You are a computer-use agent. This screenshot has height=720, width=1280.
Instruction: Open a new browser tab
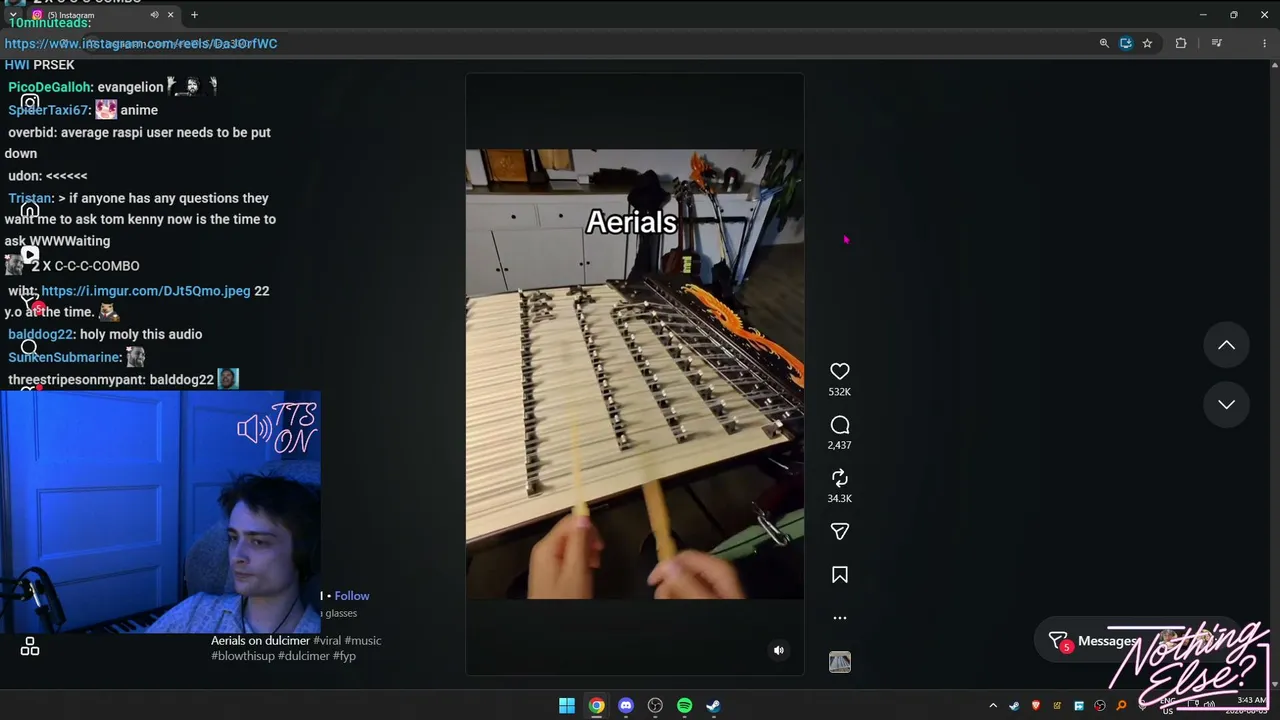pyautogui.click(x=194, y=15)
